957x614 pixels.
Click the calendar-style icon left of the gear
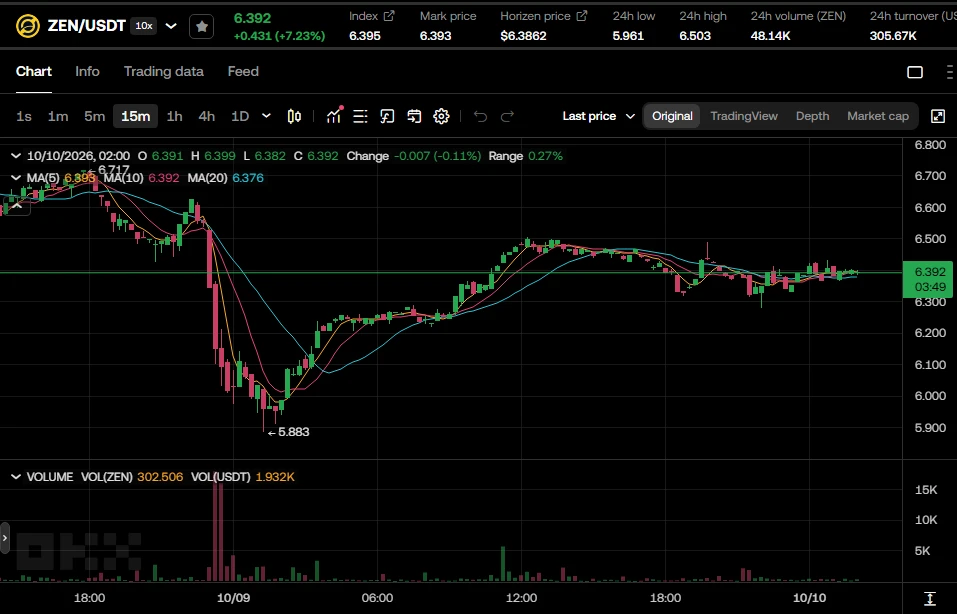(414, 116)
